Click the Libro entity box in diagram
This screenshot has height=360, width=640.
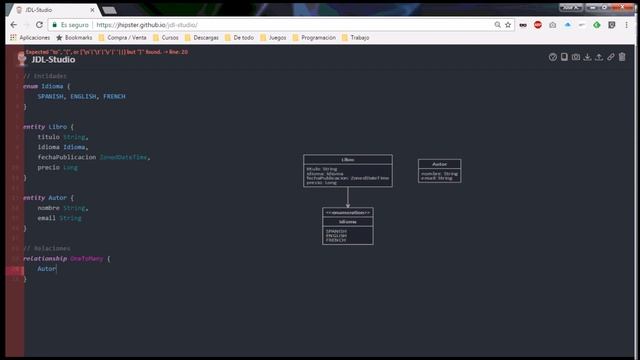pyautogui.click(x=348, y=171)
